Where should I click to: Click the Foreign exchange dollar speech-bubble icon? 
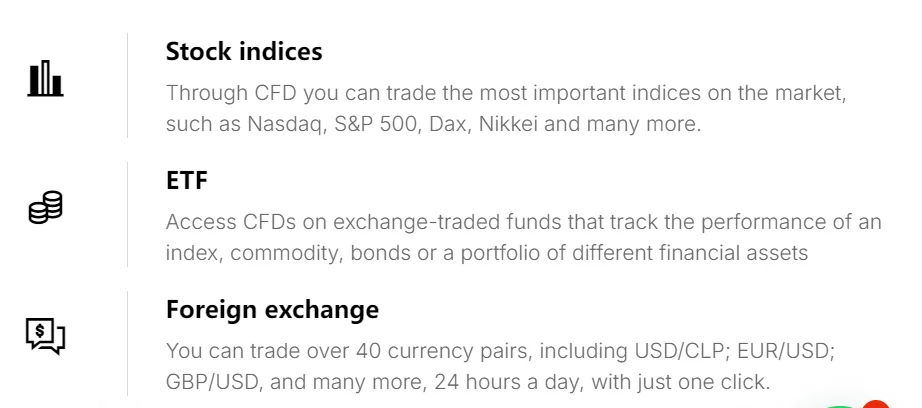(45, 336)
